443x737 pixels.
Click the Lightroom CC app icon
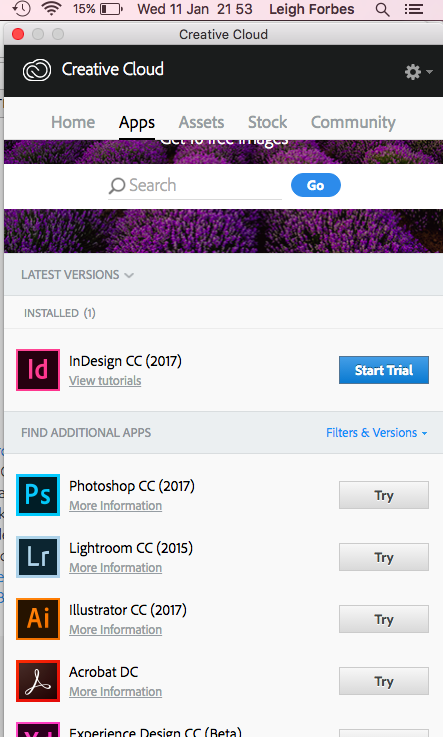(38, 557)
